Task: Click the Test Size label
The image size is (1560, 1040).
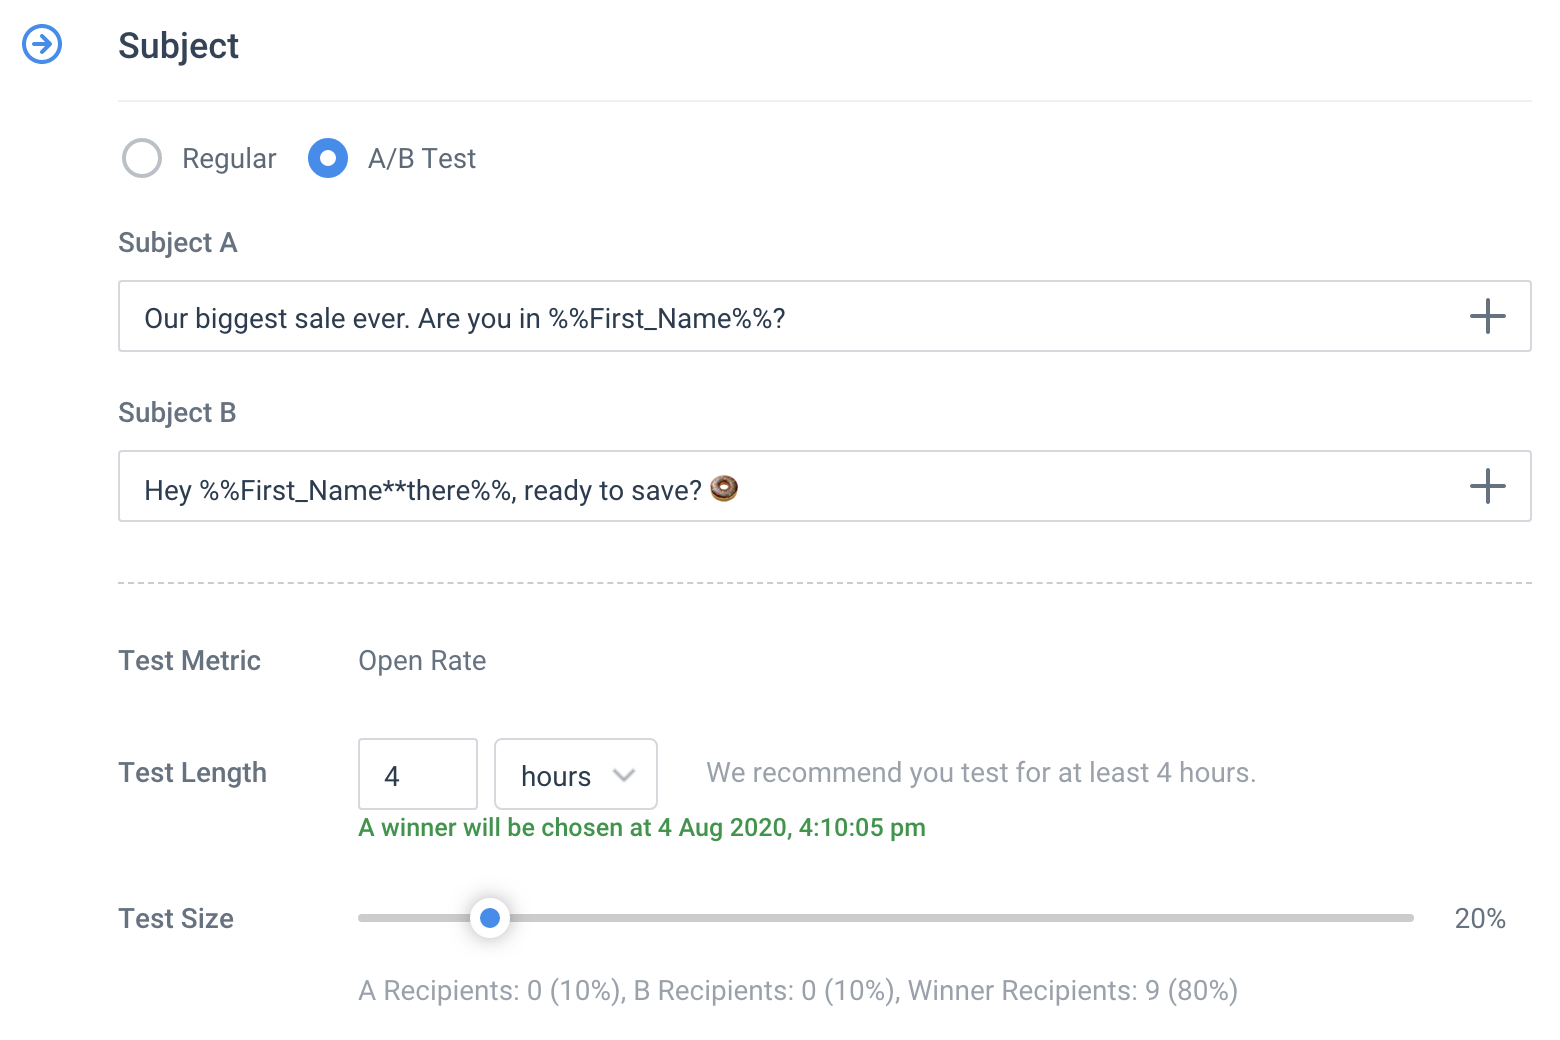Action: click(x=176, y=919)
